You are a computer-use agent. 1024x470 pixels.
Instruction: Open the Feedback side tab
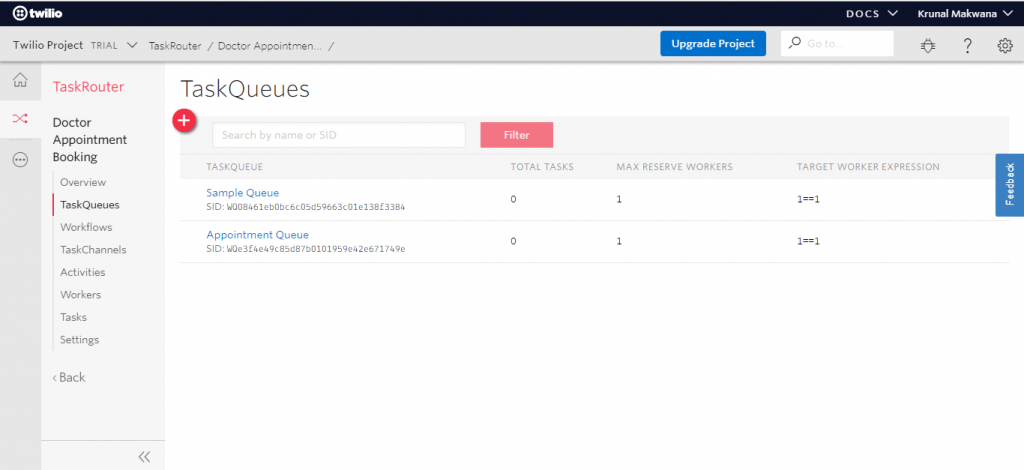pos(1010,185)
